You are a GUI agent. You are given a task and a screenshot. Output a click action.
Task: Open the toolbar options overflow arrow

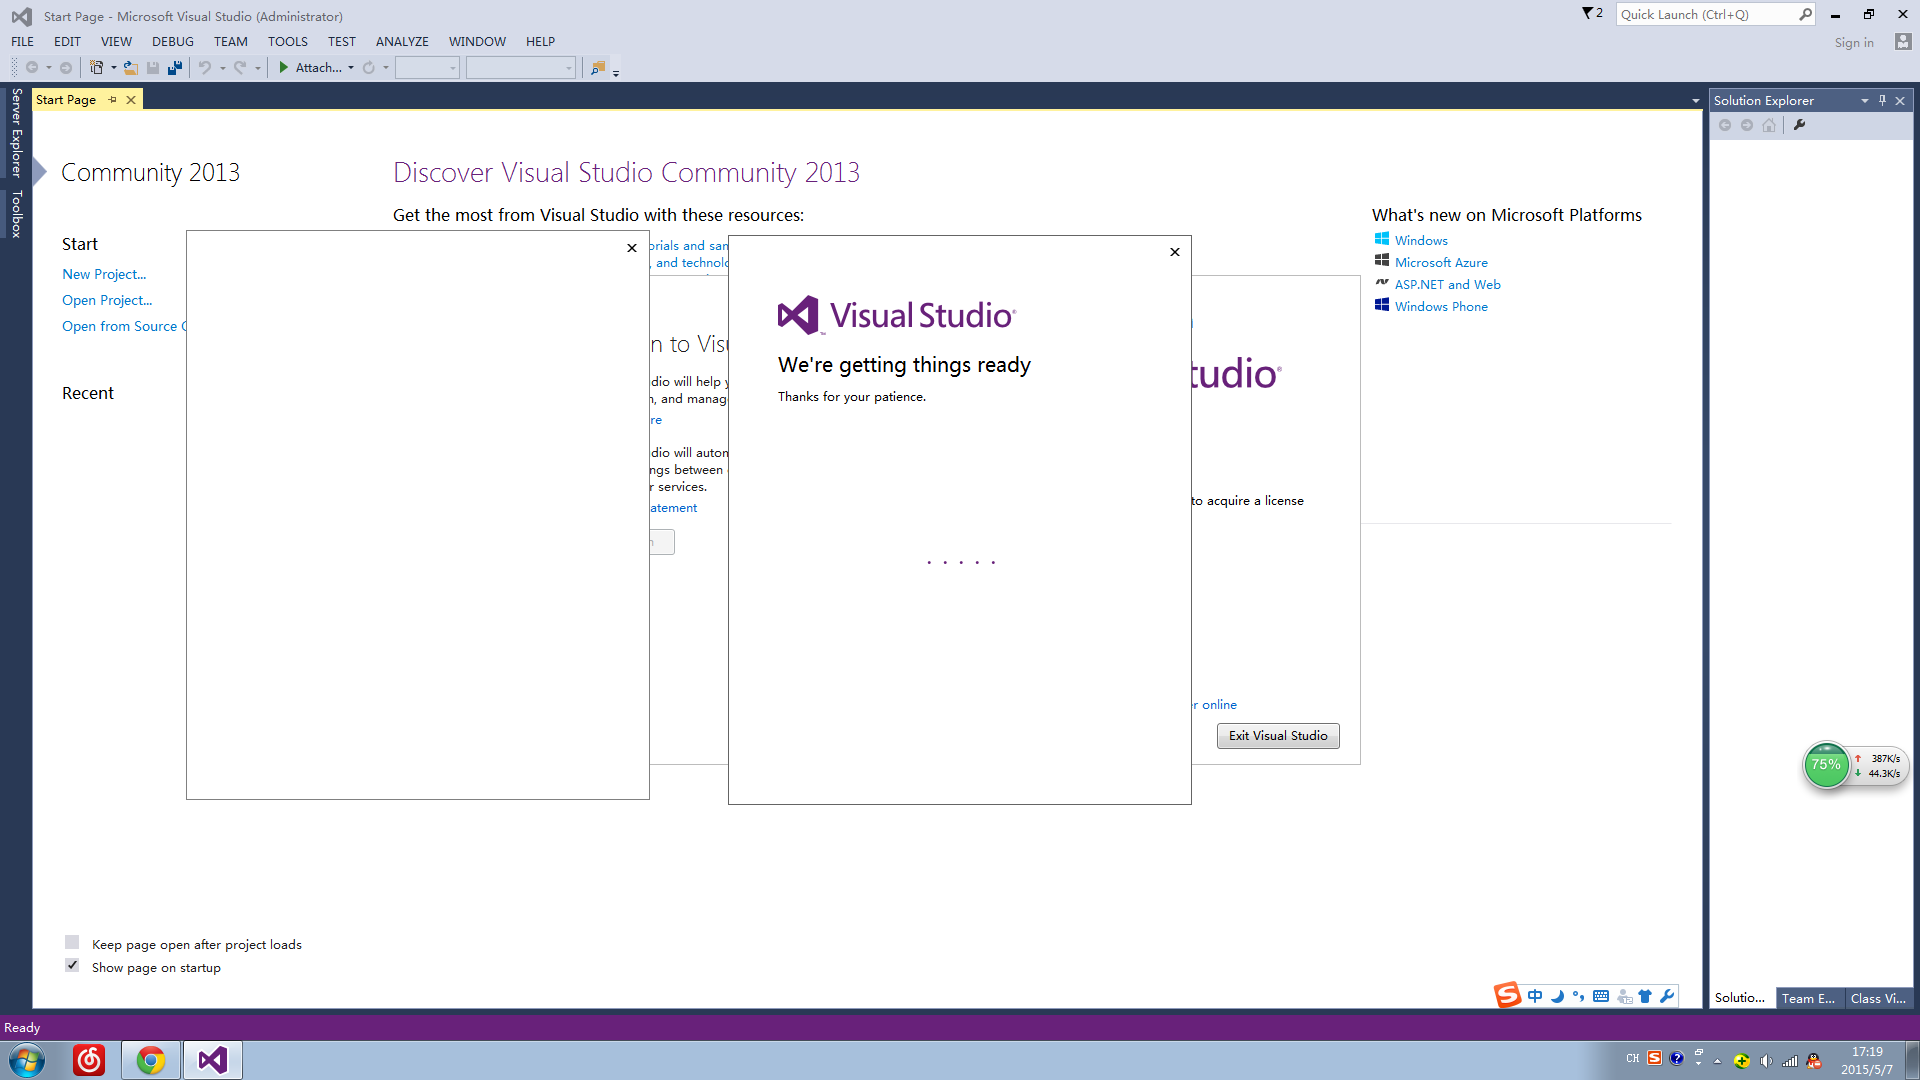point(615,72)
